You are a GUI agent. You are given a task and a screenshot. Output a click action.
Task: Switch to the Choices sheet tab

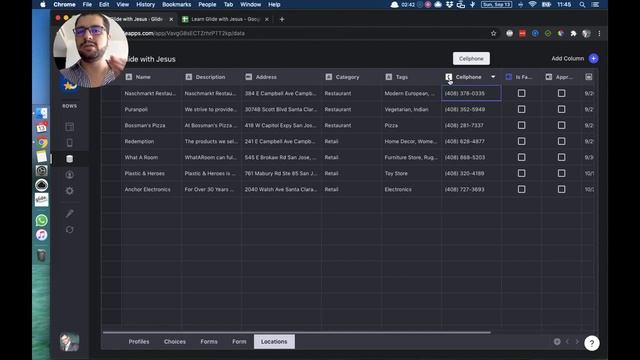(175, 342)
